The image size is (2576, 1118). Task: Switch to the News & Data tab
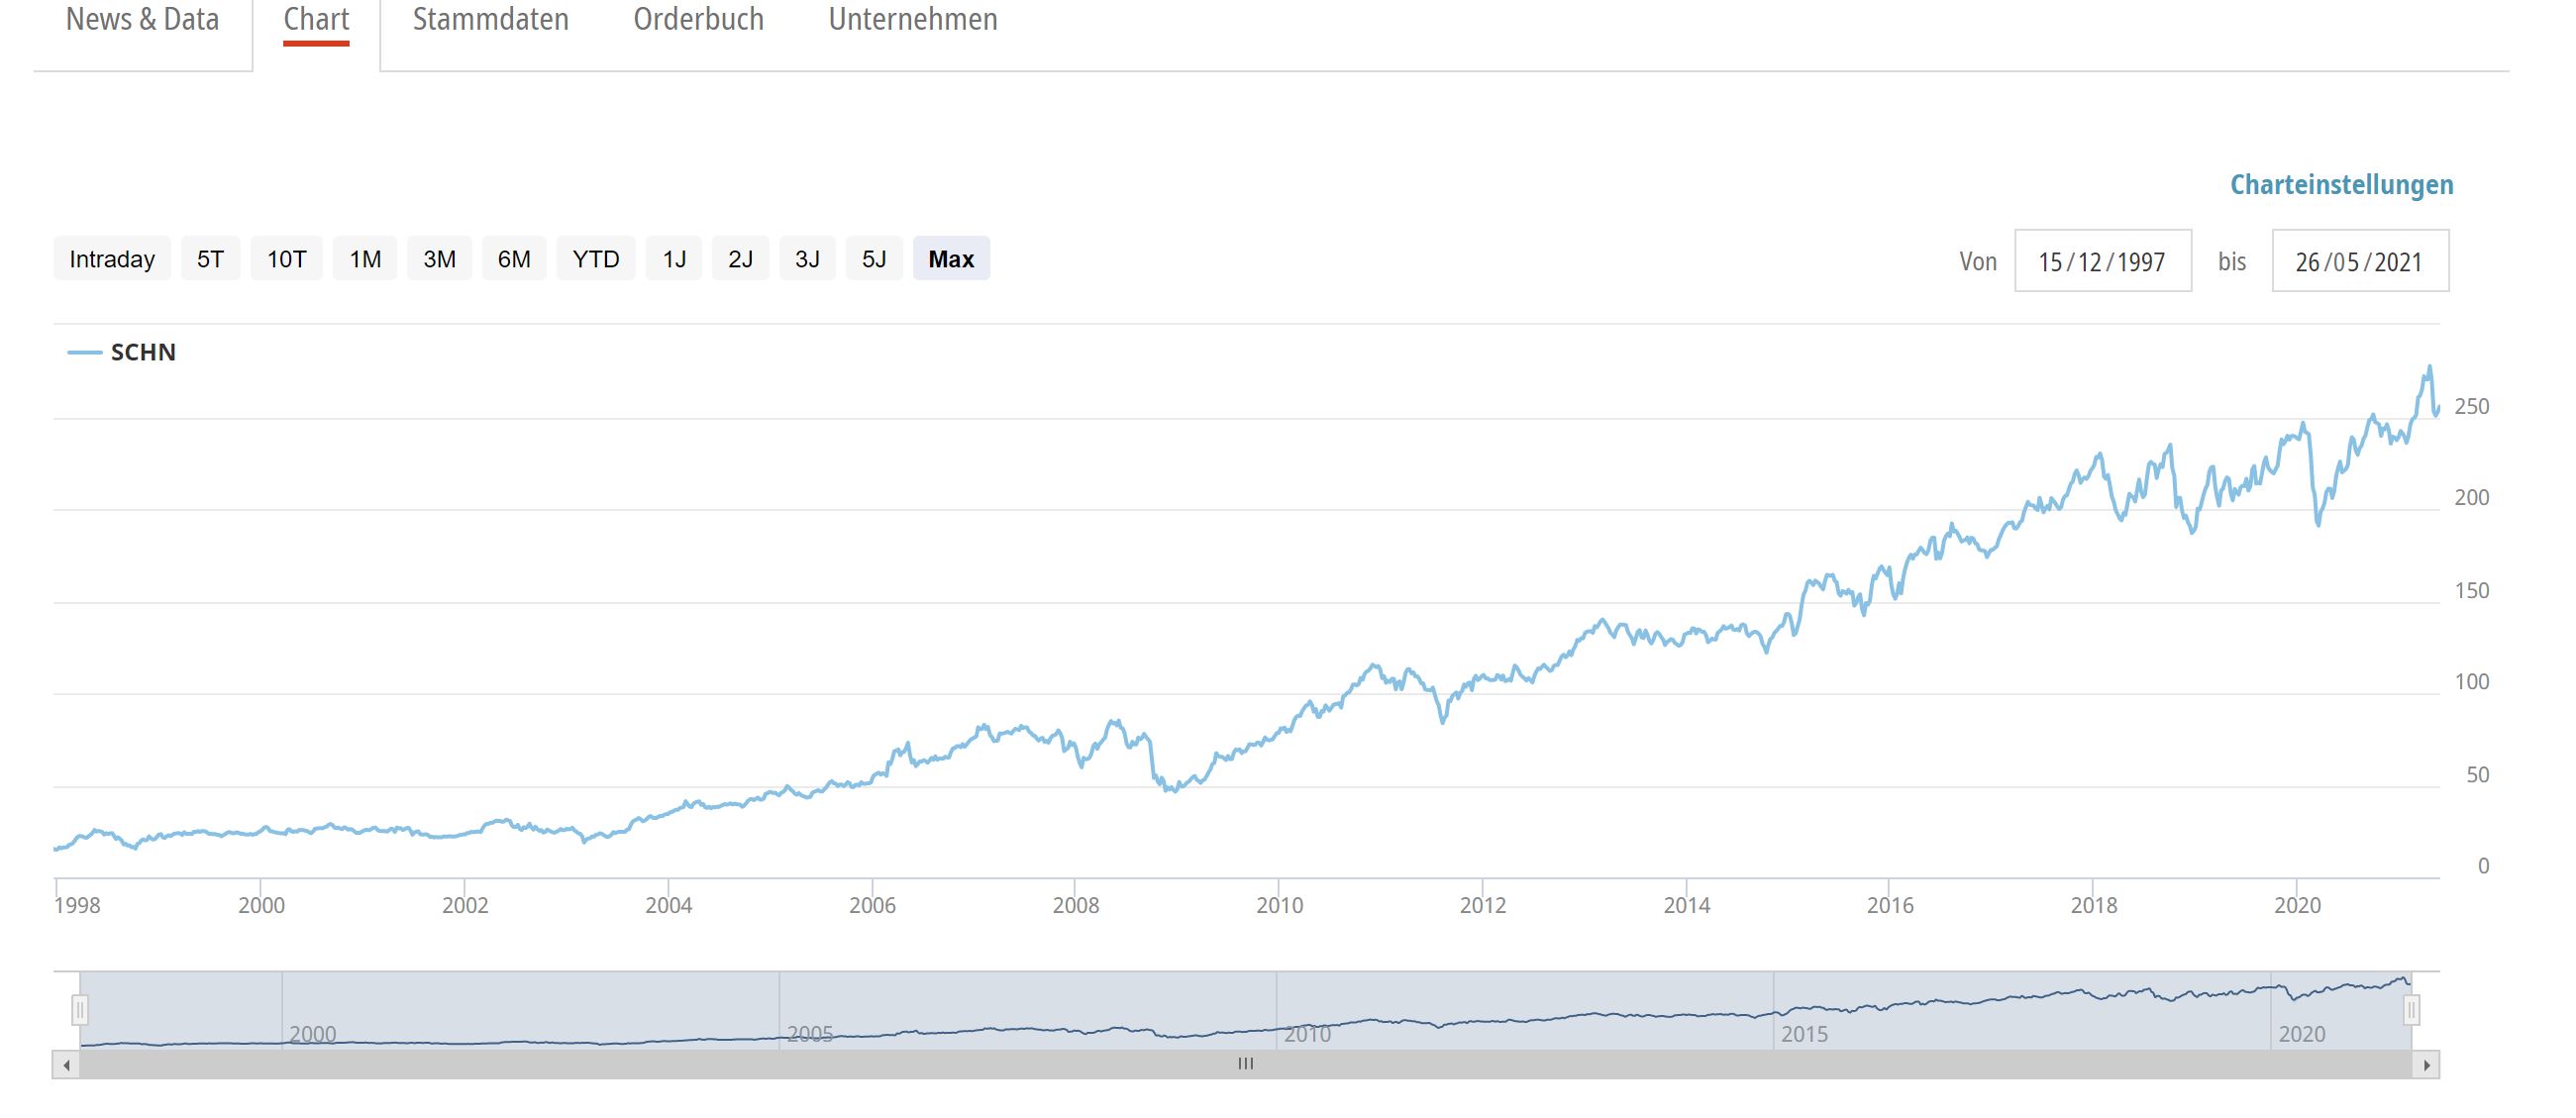pyautogui.click(x=142, y=20)
